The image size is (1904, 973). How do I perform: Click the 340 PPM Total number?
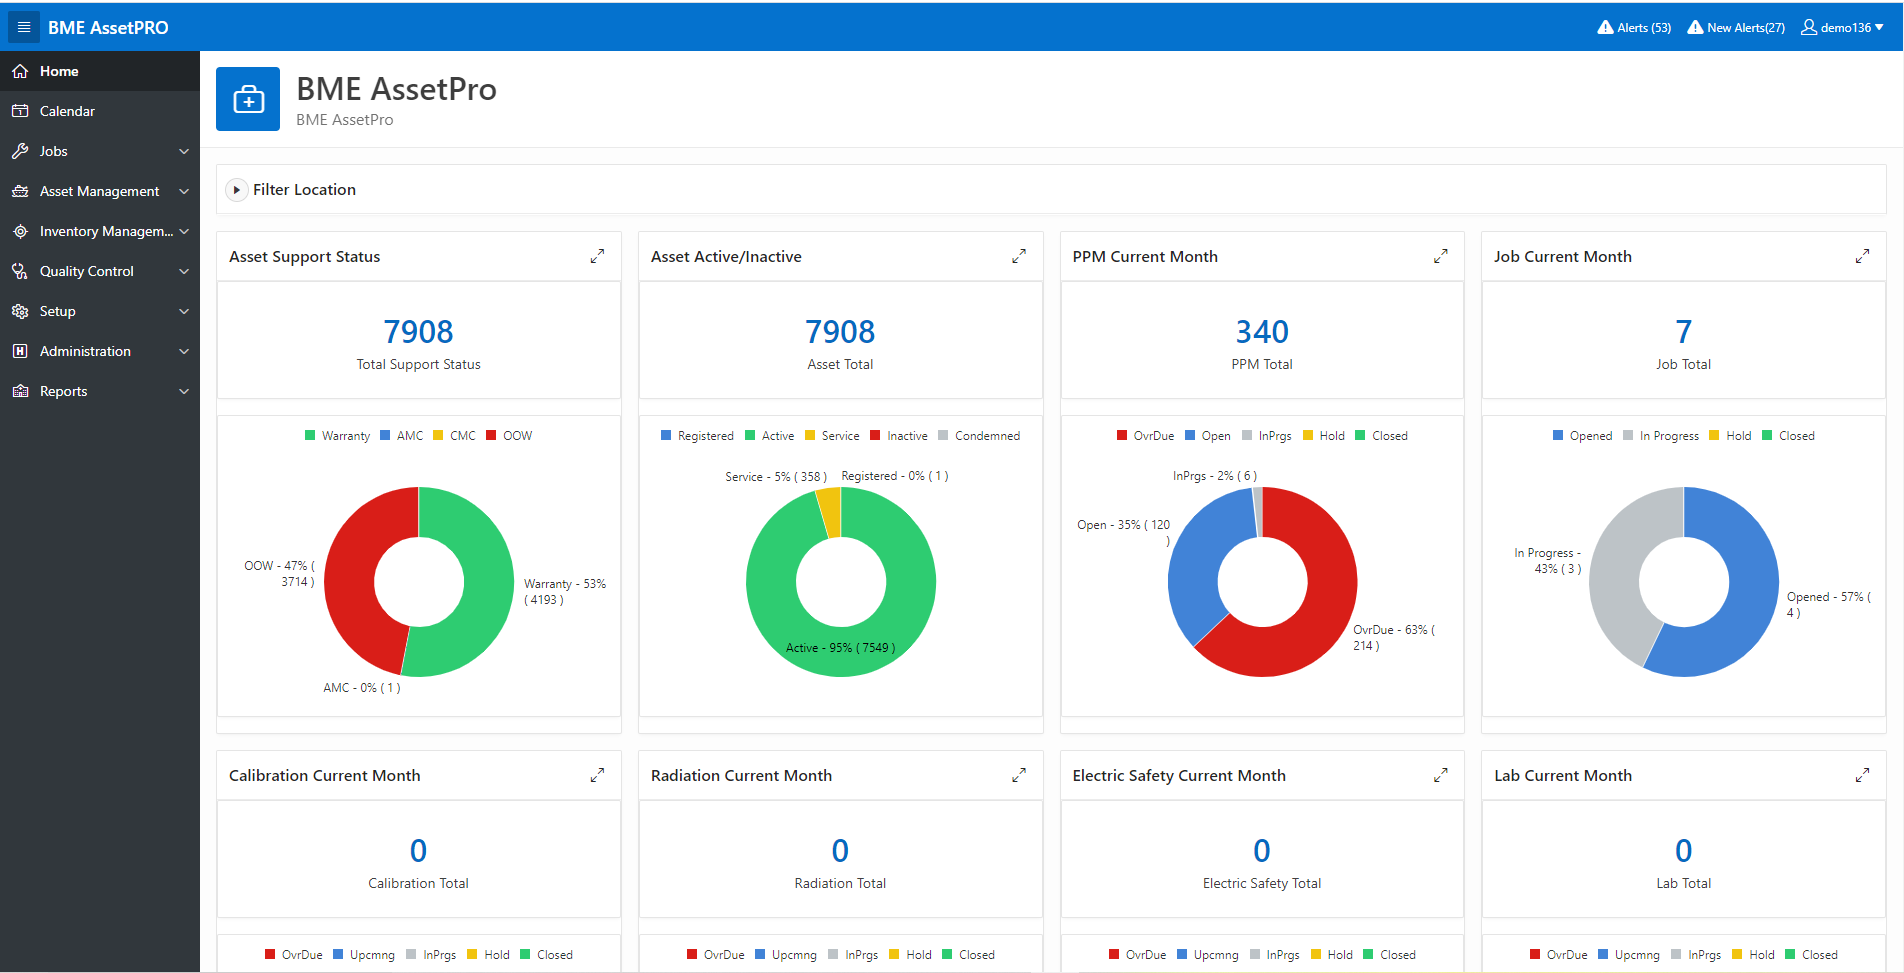(1262, 331)
